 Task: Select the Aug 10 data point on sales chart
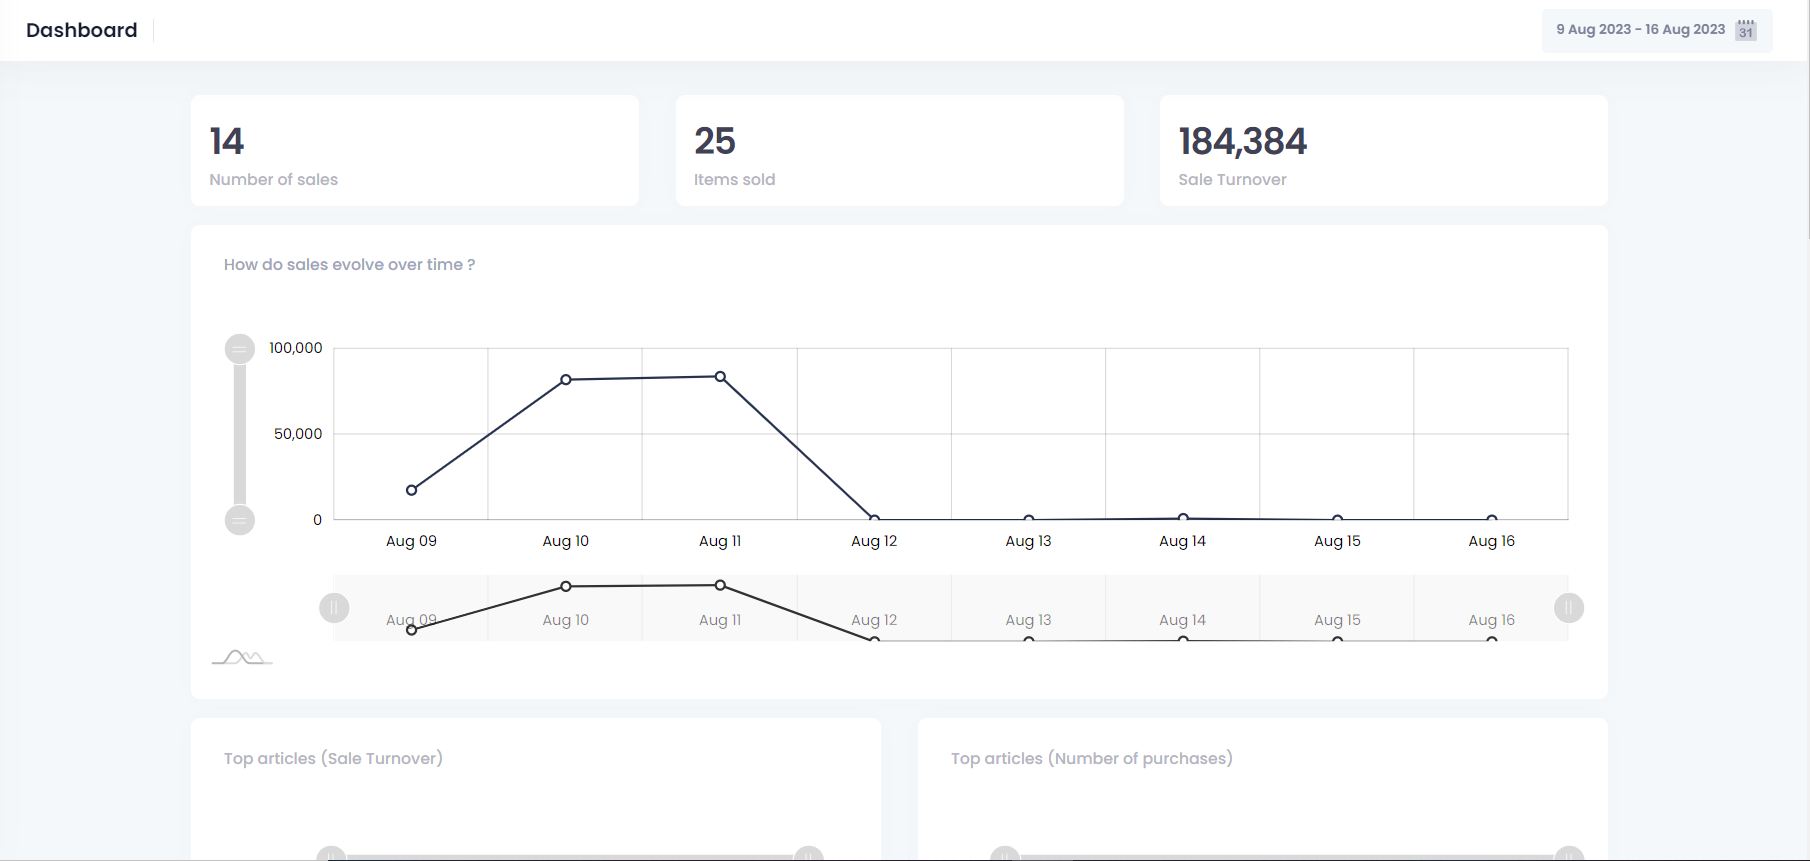coord(566,380)
